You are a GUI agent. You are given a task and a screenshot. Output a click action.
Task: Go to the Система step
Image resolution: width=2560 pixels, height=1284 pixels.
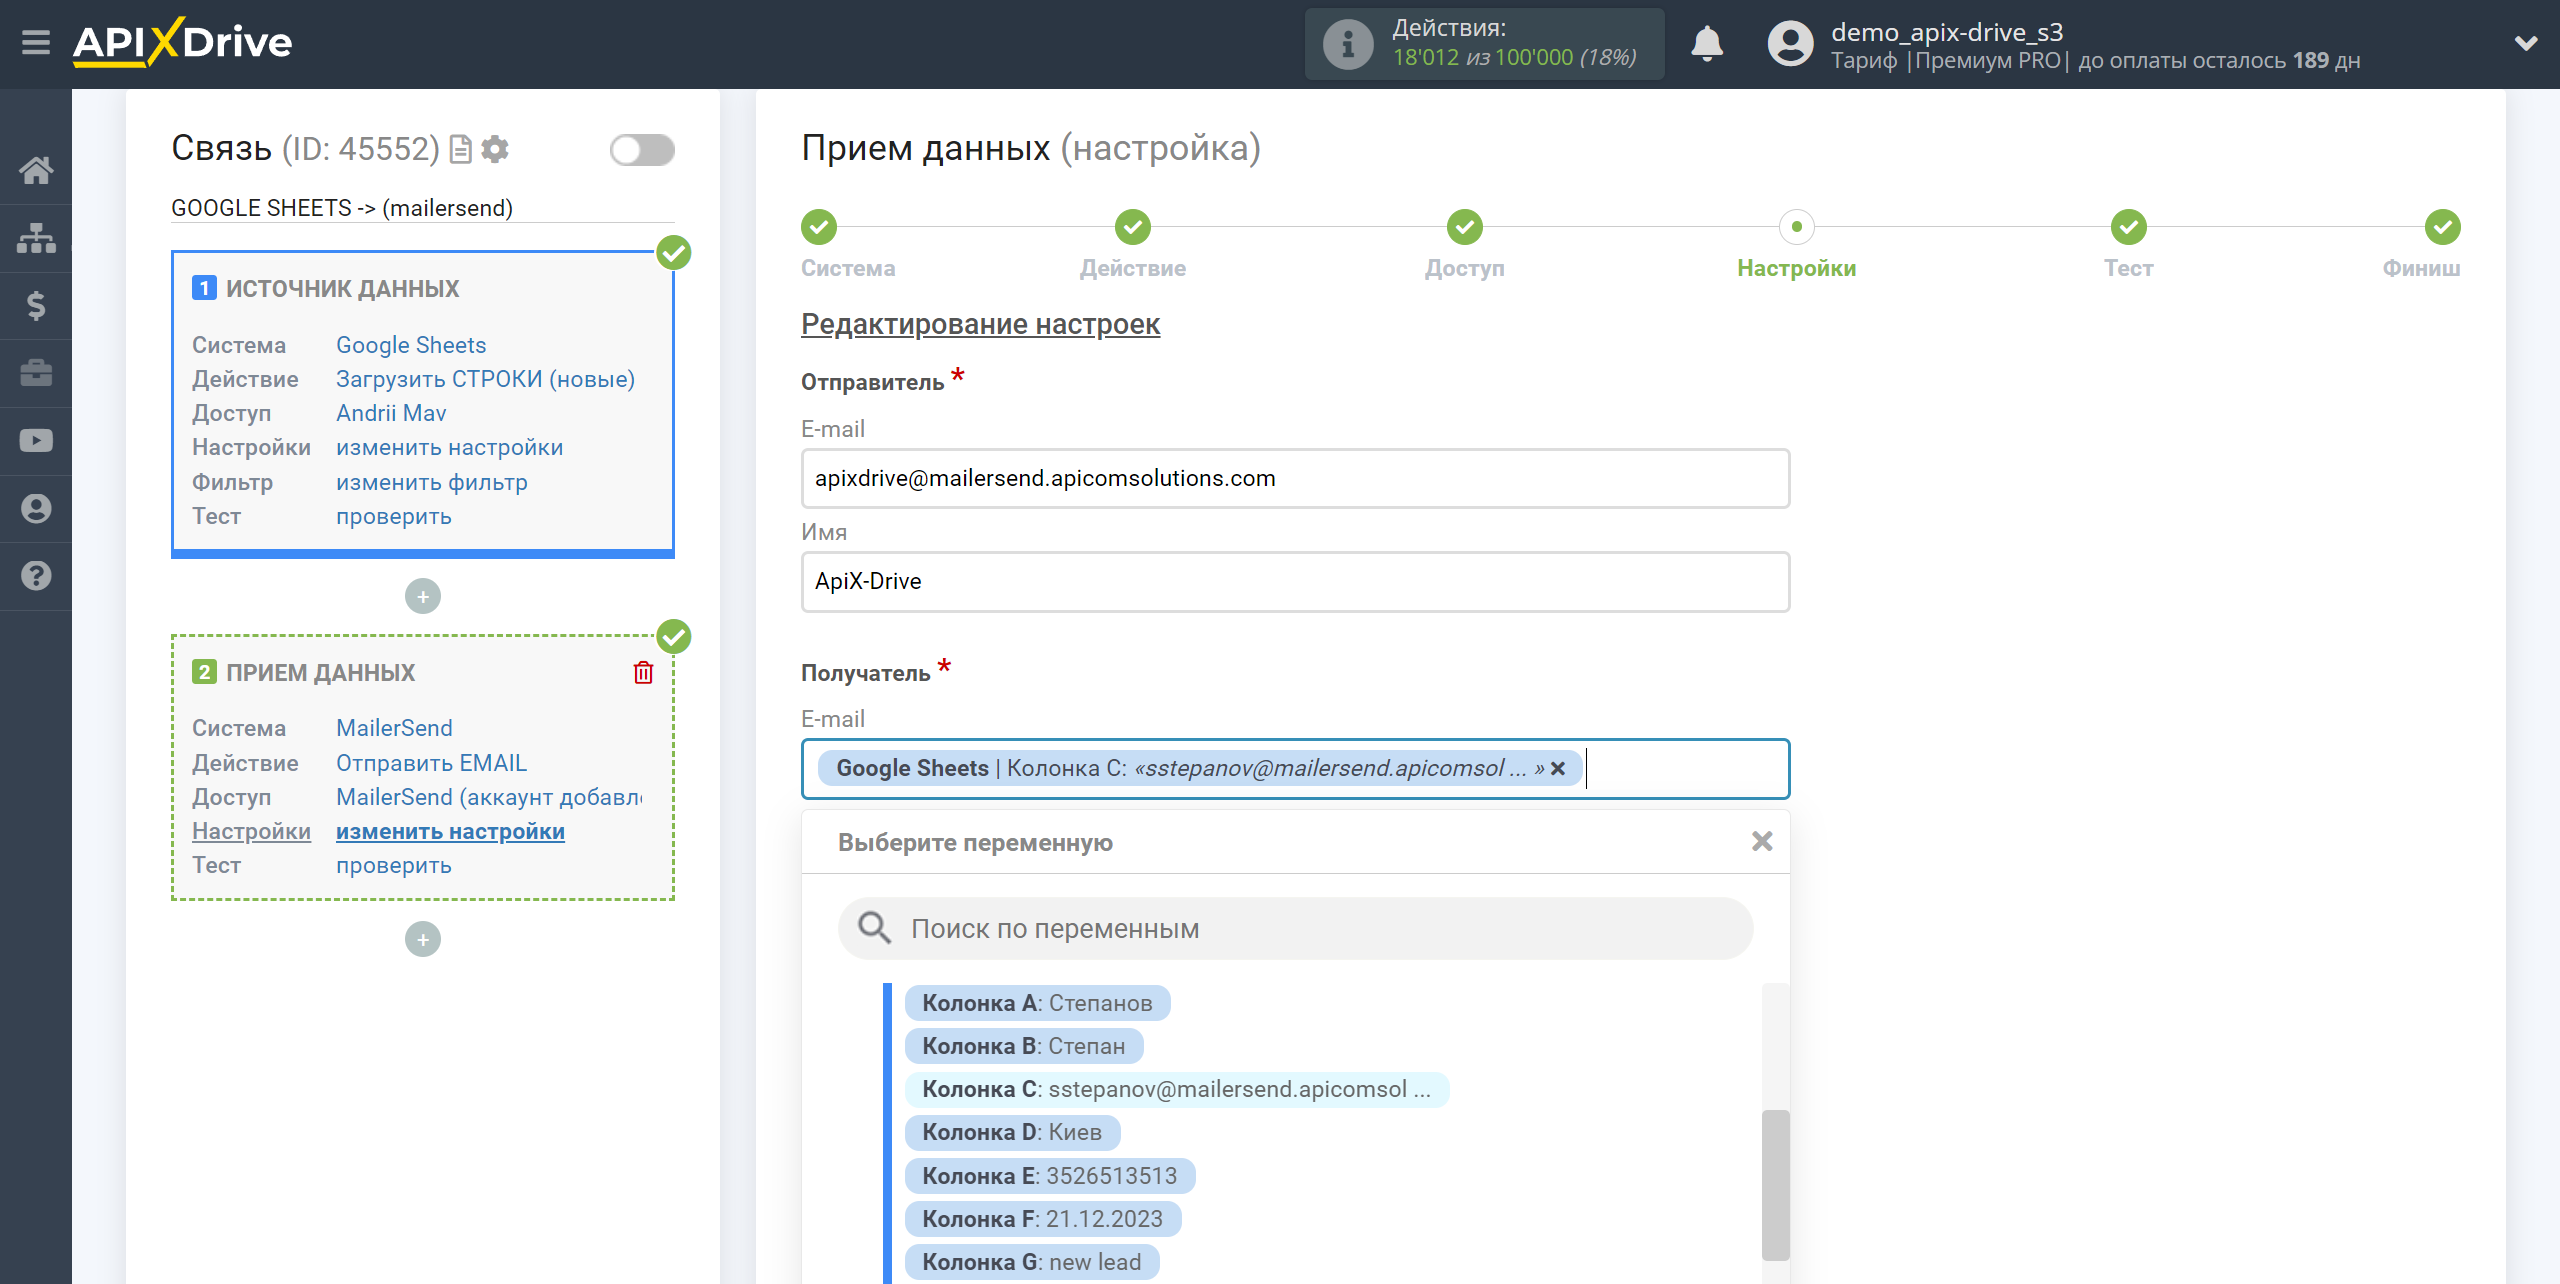[818, 227]
